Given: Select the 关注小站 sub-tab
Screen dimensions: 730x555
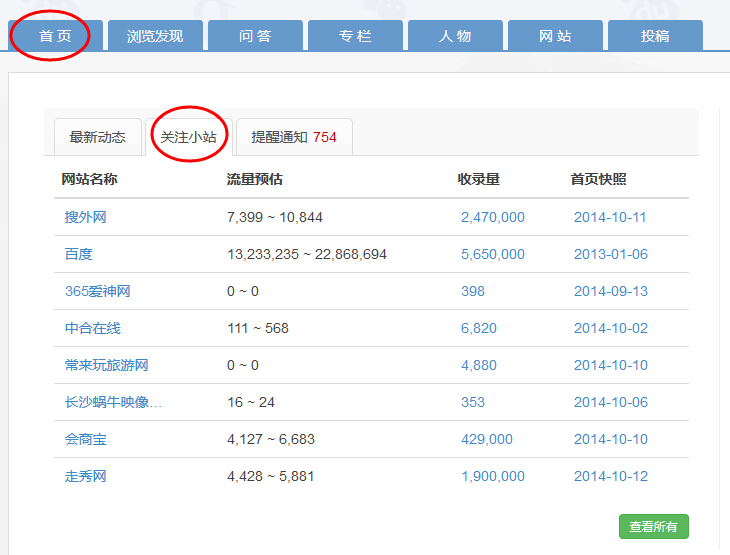Looking at the screenshot, I should tap(189, 137).
